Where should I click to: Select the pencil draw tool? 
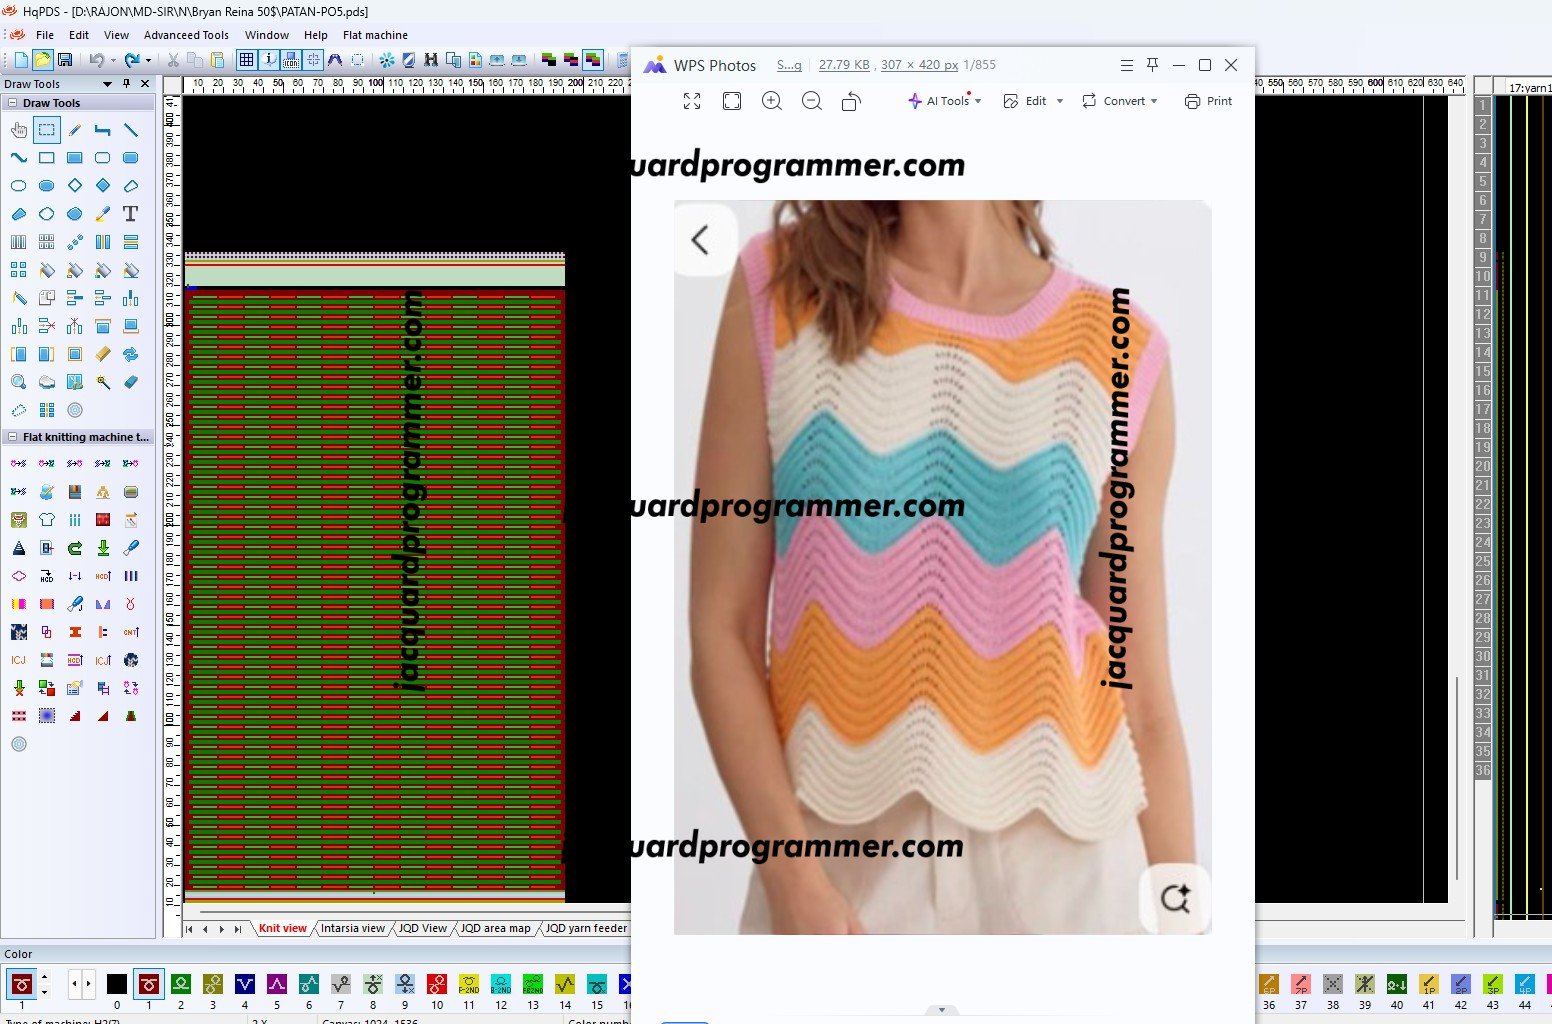click(x=75, y=130)
